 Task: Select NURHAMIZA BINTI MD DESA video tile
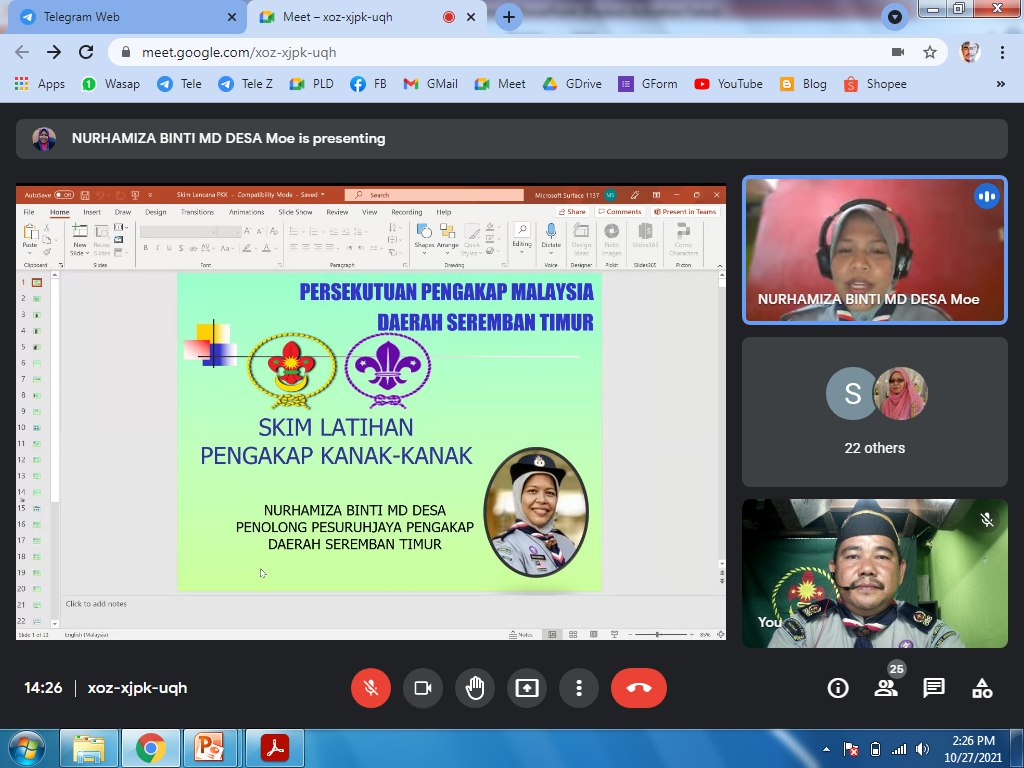click(x=875, y=249)
